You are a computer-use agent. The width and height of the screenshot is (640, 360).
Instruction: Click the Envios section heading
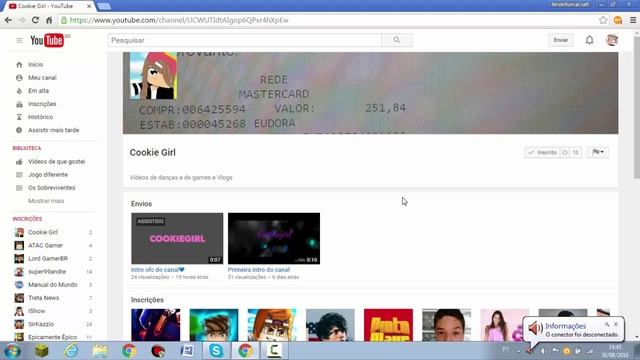[141, 204]
